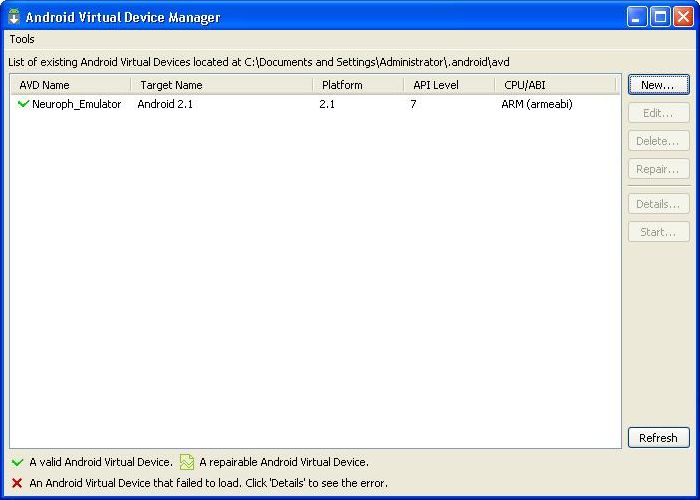Sort by the AVD Name column header

point(70,85)
